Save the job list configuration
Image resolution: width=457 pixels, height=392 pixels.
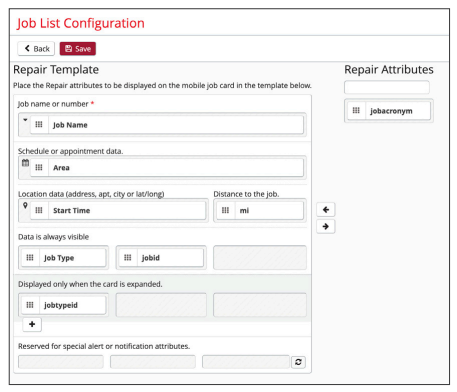click(78, 49)
